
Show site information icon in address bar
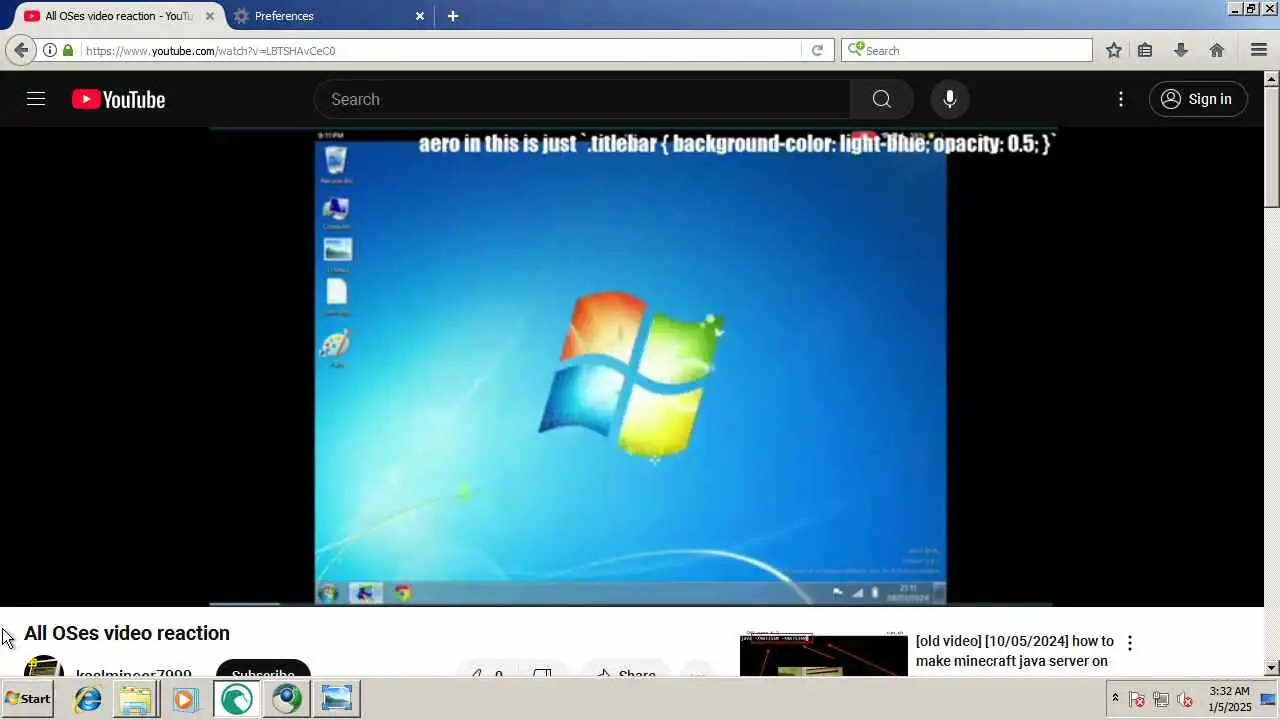point(49,50)
